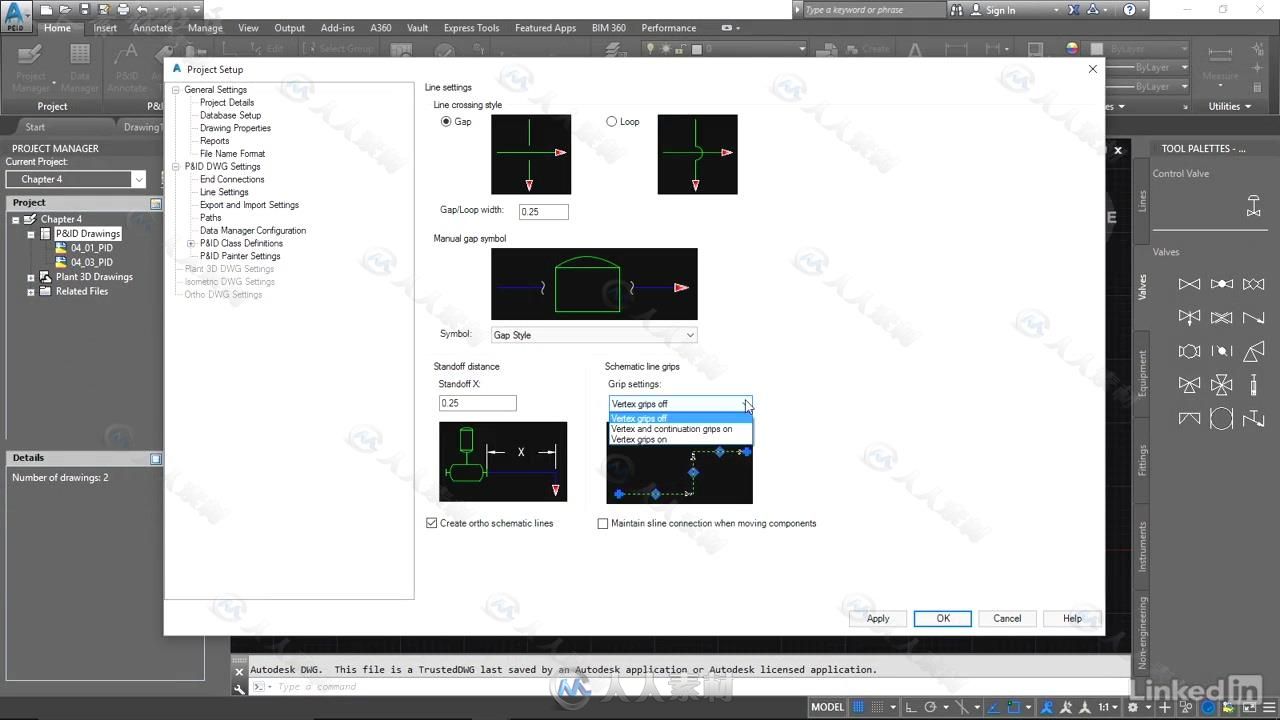Viewport: 1280px width, 720px height.
Task: Select Line Settings in settings tree
Action: coord(224,192)
